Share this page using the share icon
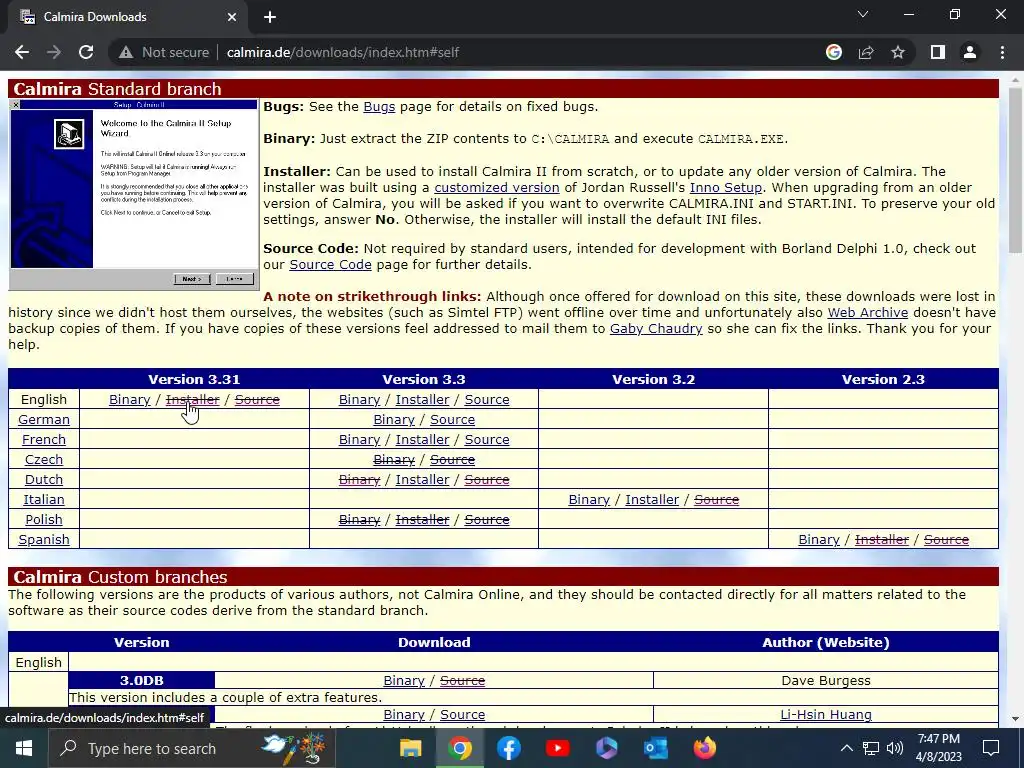 [866, 52]
